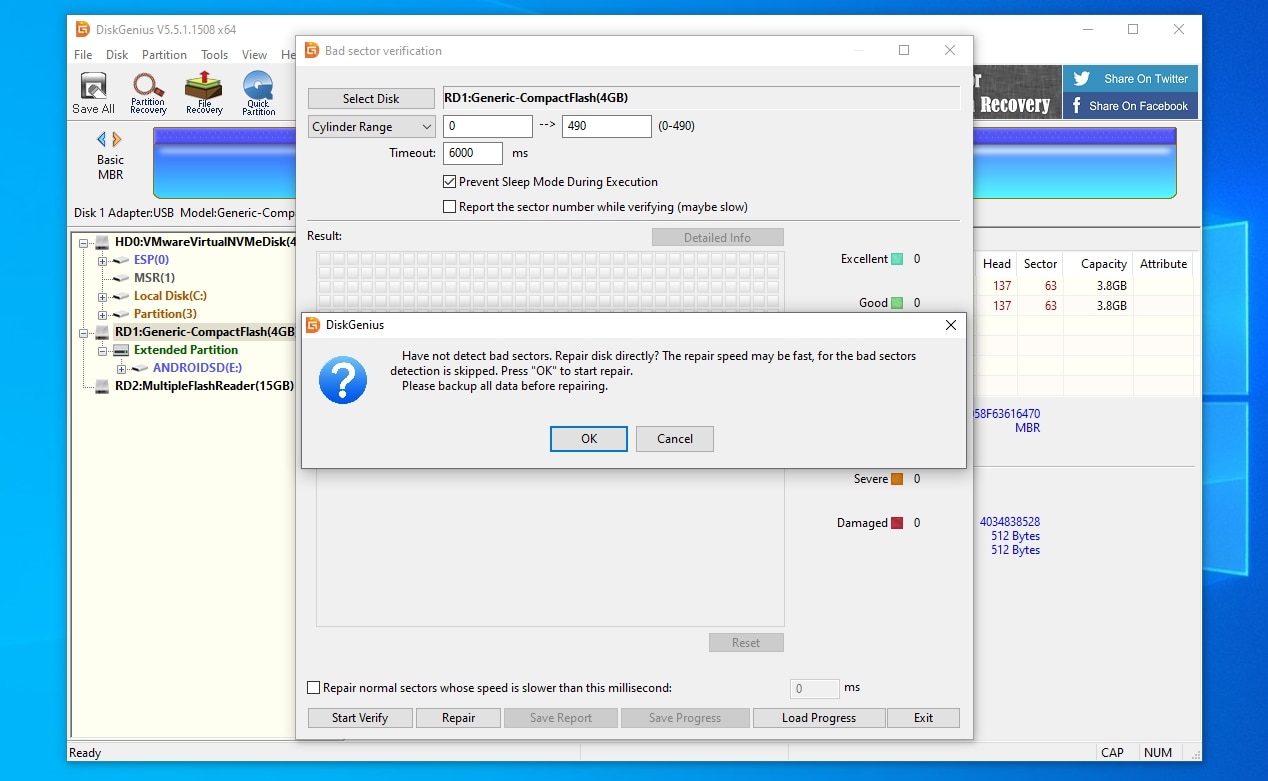Image resolution: width=1268 pixels, height=781 pixels.
Task: Click the Timeout field showing 6000
Action: (x=473, y=153)
